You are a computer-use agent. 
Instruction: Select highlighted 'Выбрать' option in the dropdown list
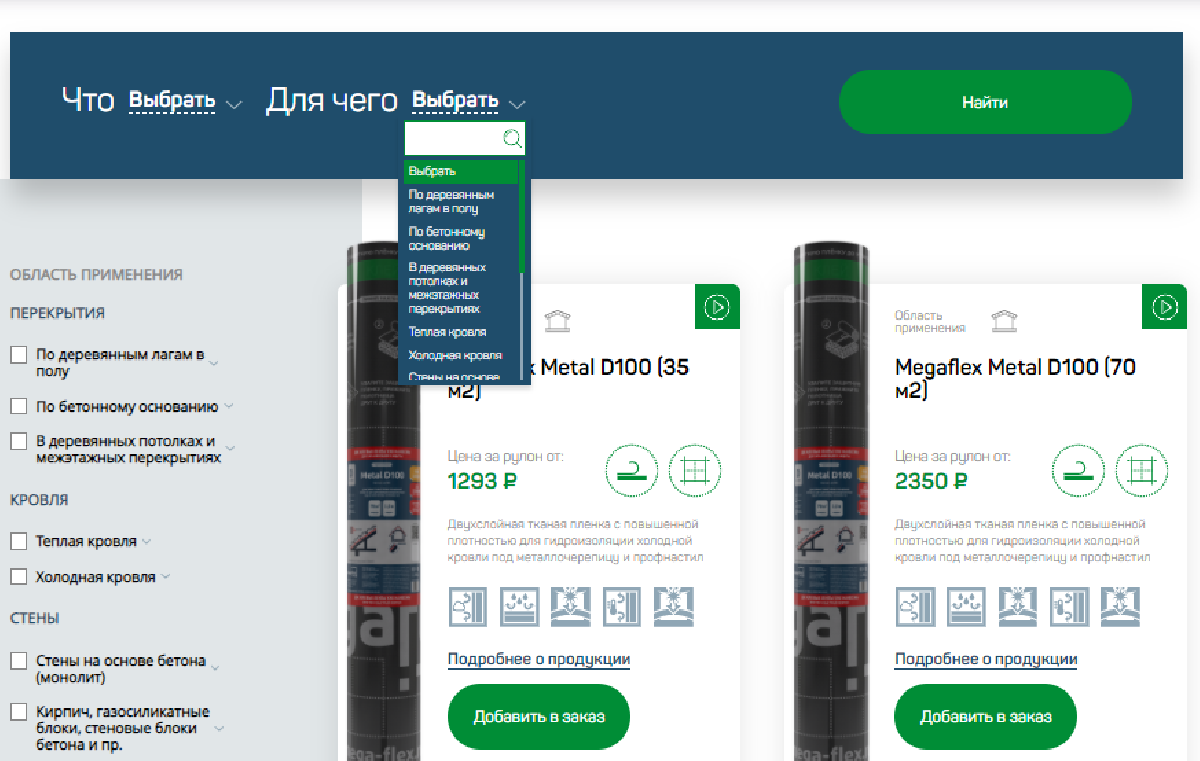tap(461, 171)
